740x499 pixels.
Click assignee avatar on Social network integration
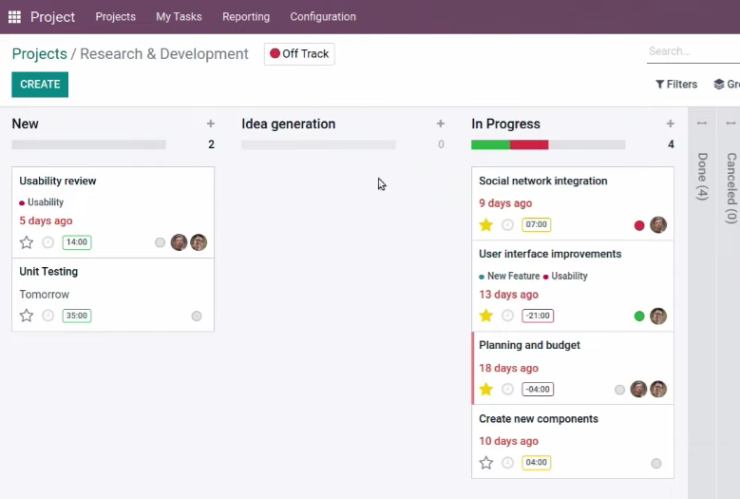coord(658,225)
